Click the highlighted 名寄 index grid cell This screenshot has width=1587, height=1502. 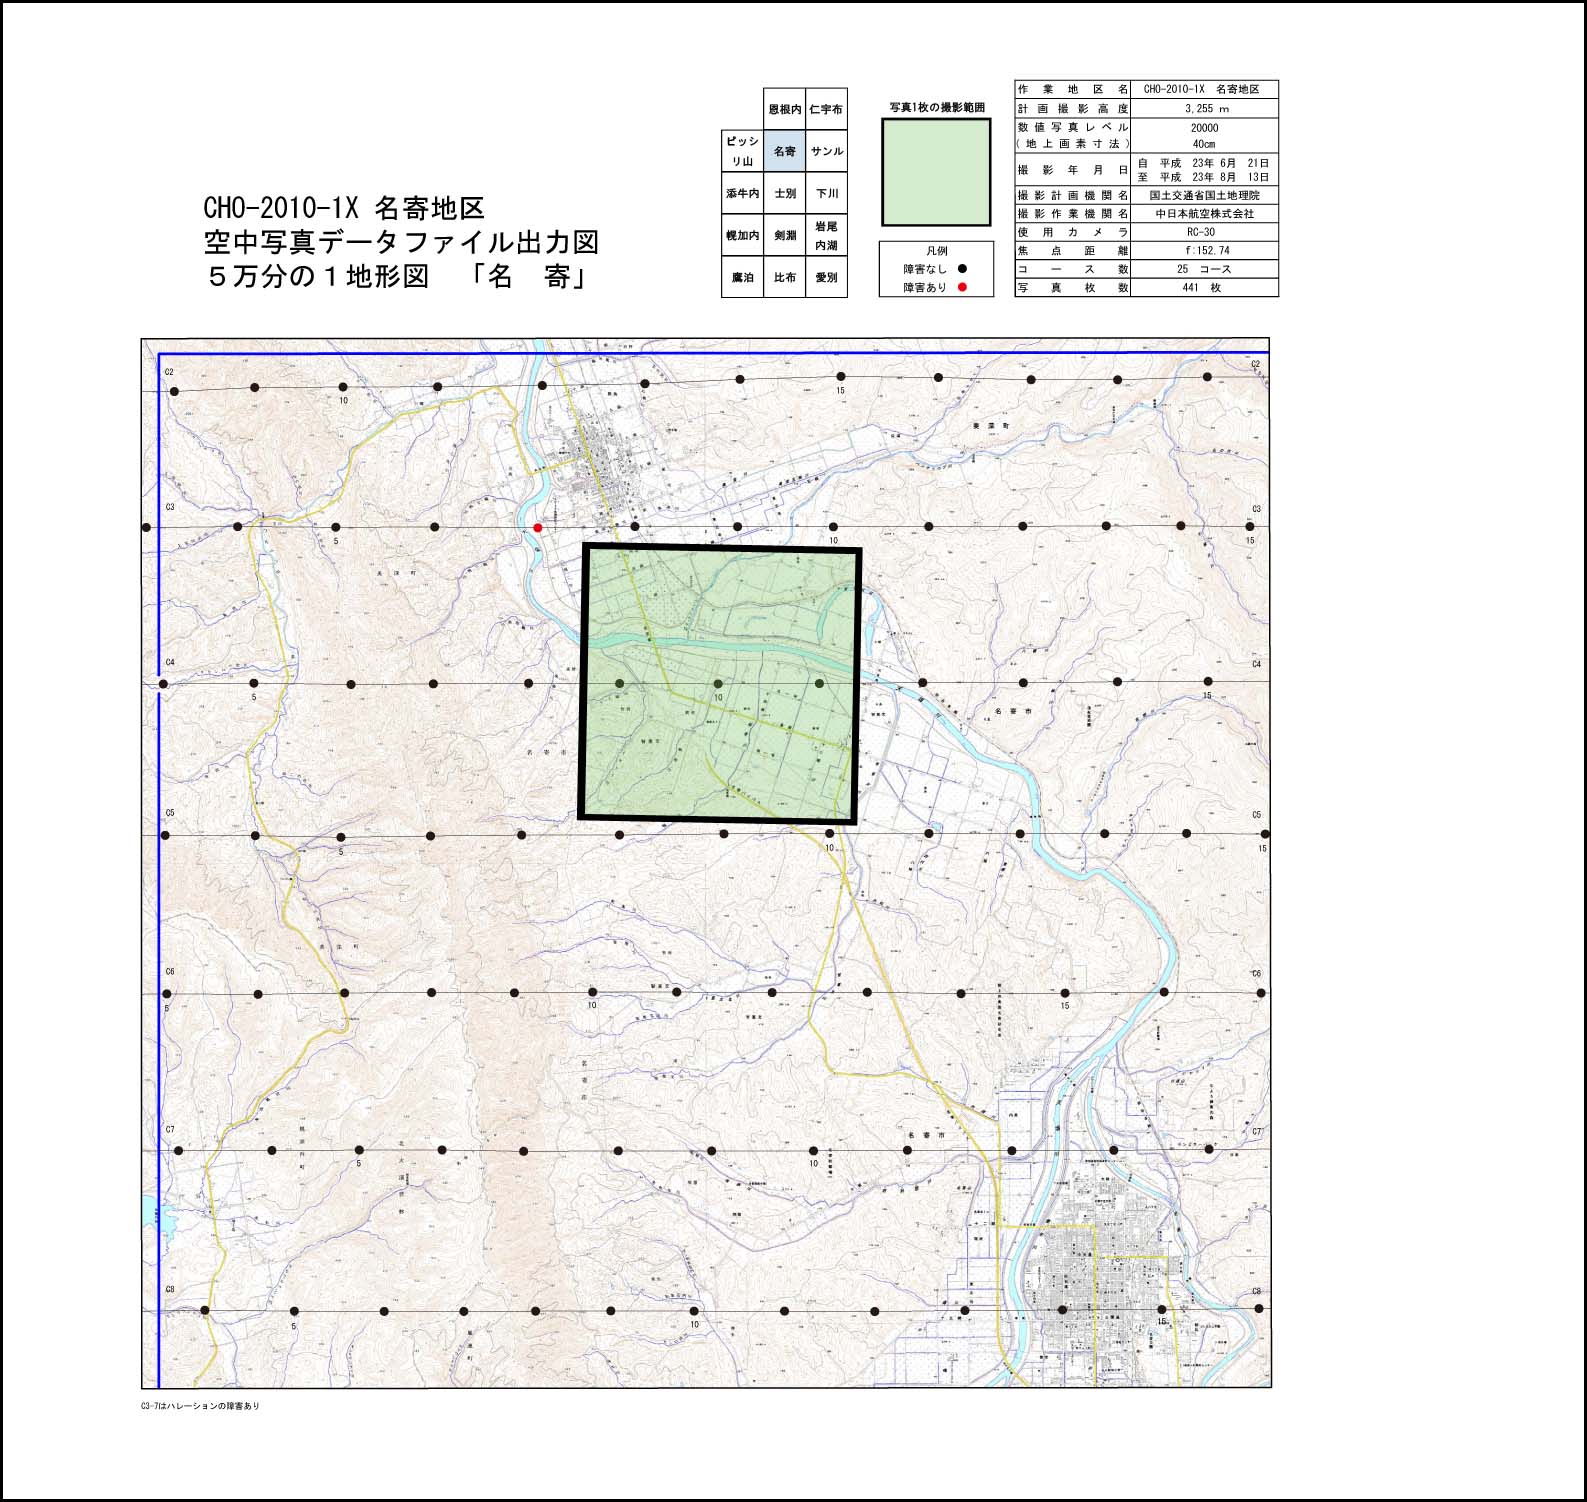(784, 151)
